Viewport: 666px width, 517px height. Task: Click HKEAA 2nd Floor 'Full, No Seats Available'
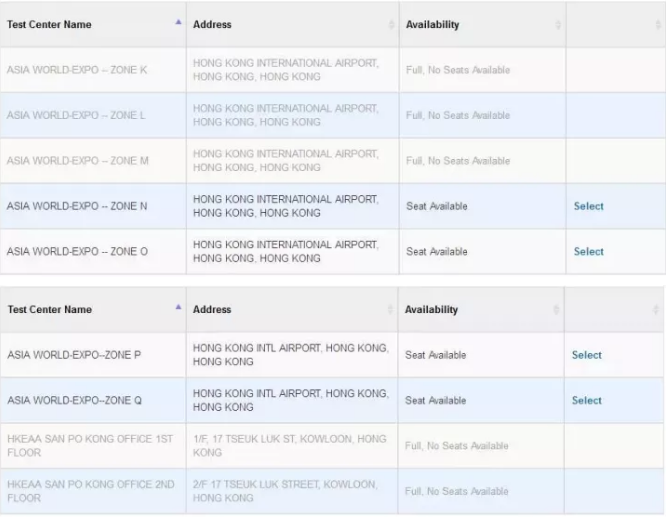457,491
